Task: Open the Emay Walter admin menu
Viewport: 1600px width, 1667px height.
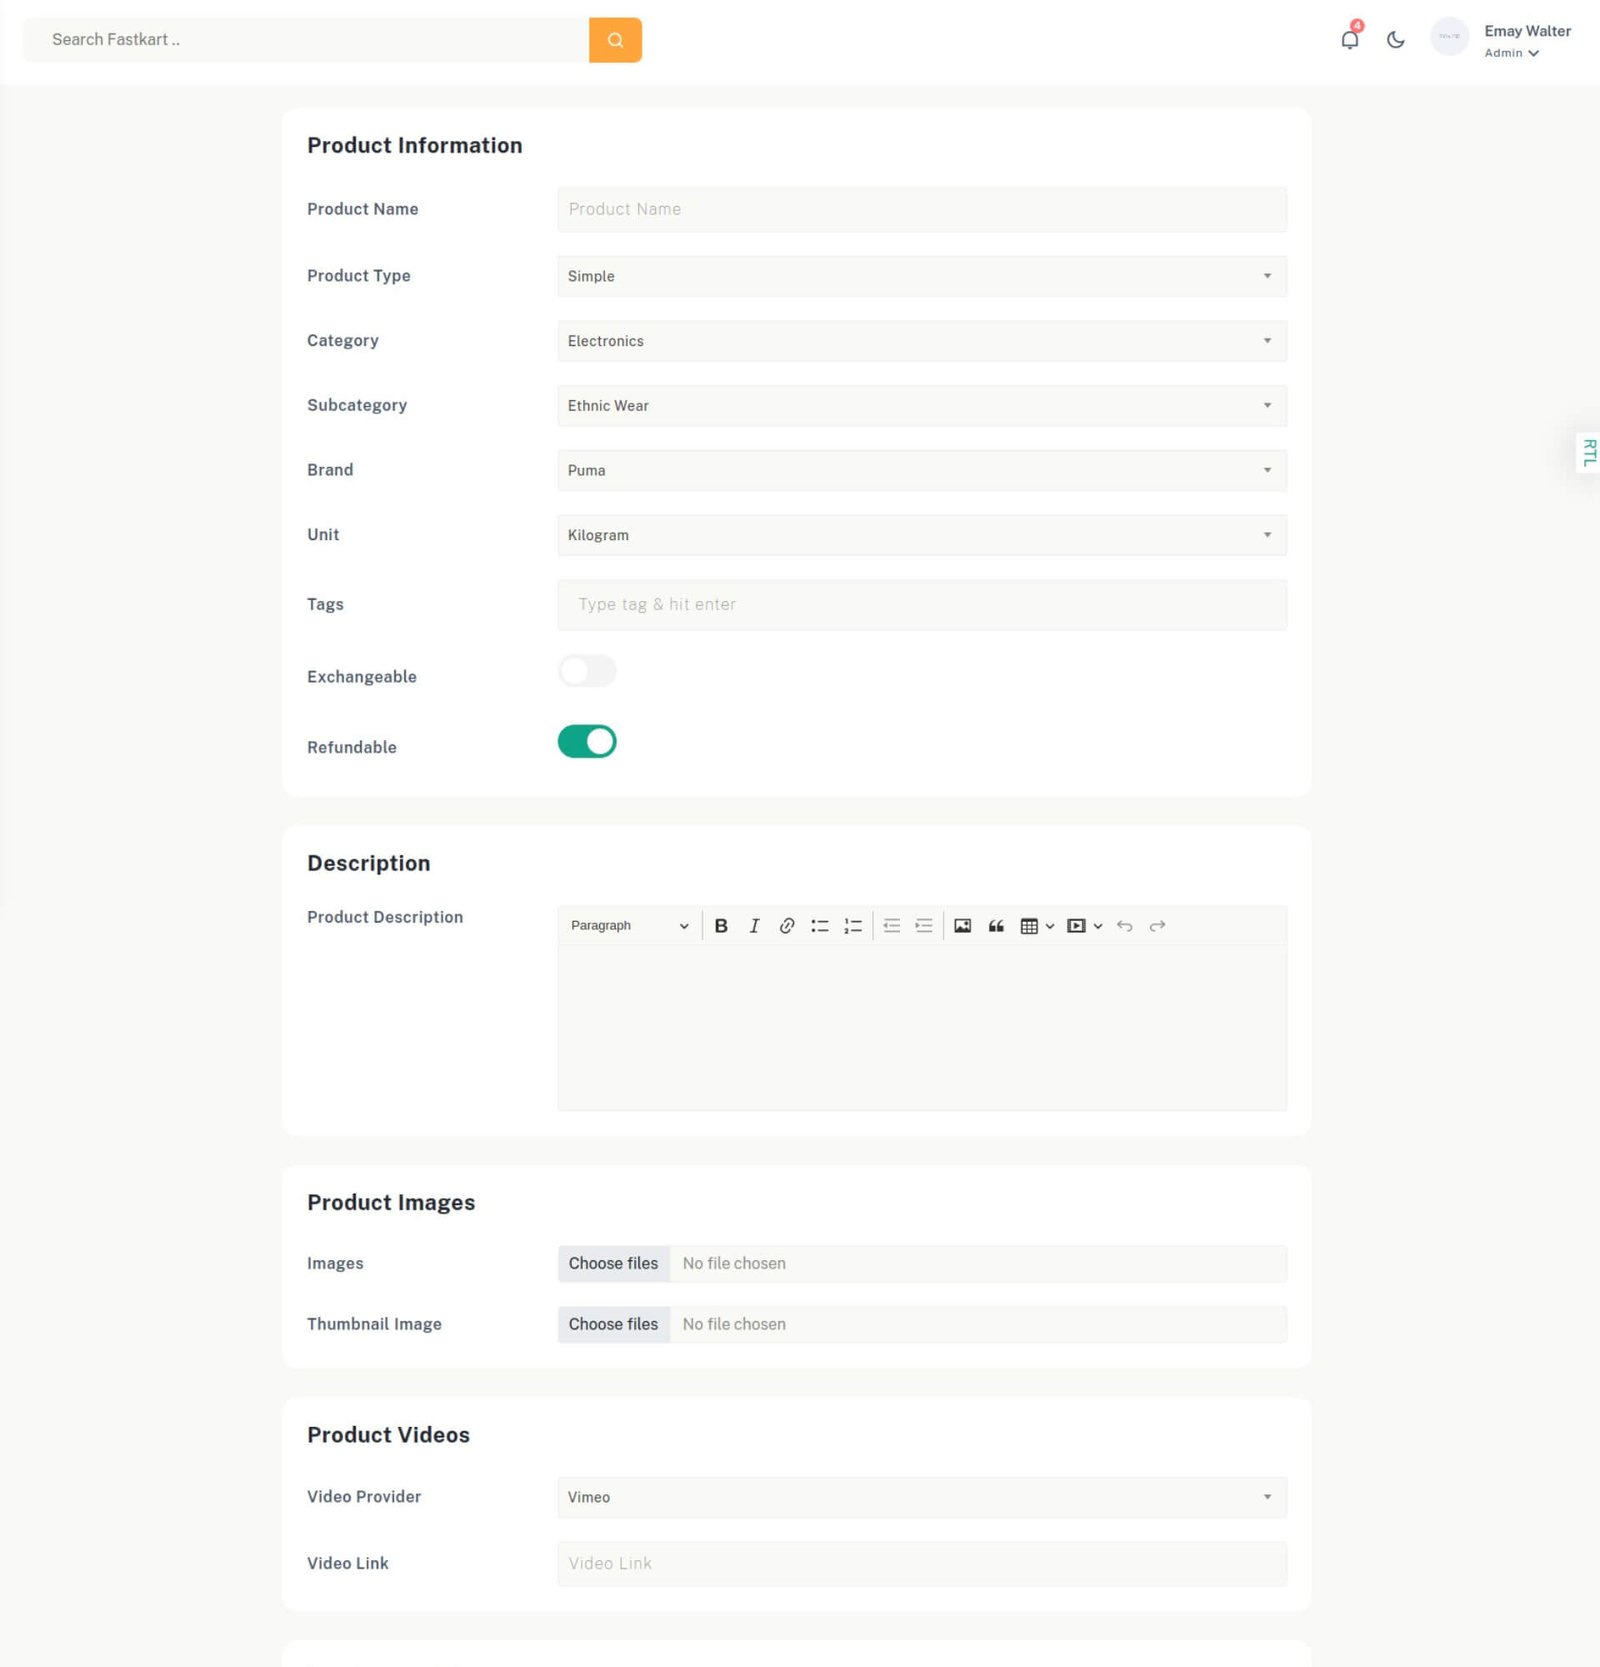Action: coord(1525,41)
